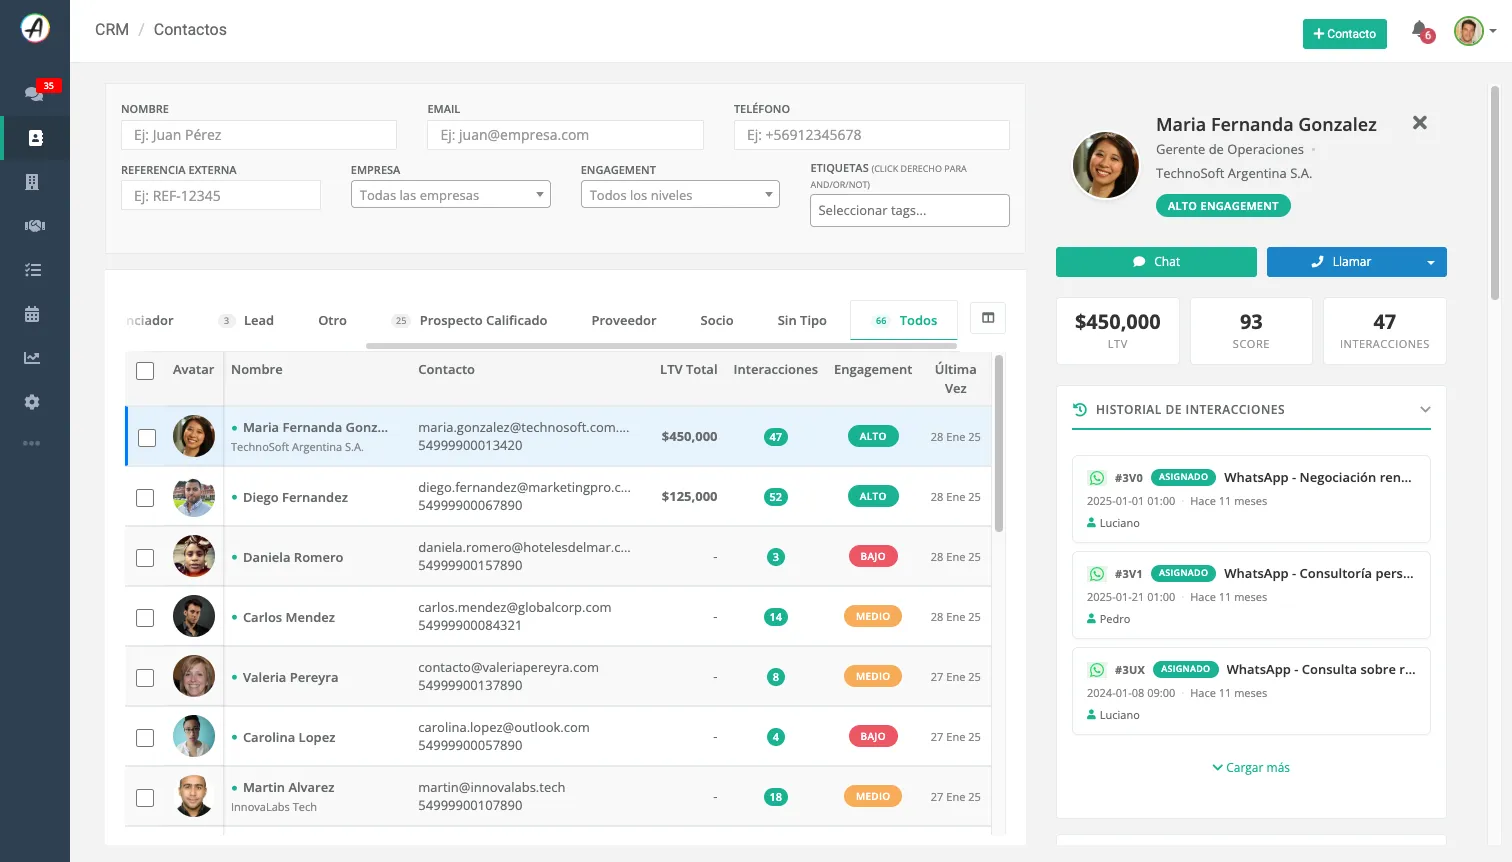1512x862 pixels.
Task: Switch to the Todos tab
Action: (x=904, y=320)
